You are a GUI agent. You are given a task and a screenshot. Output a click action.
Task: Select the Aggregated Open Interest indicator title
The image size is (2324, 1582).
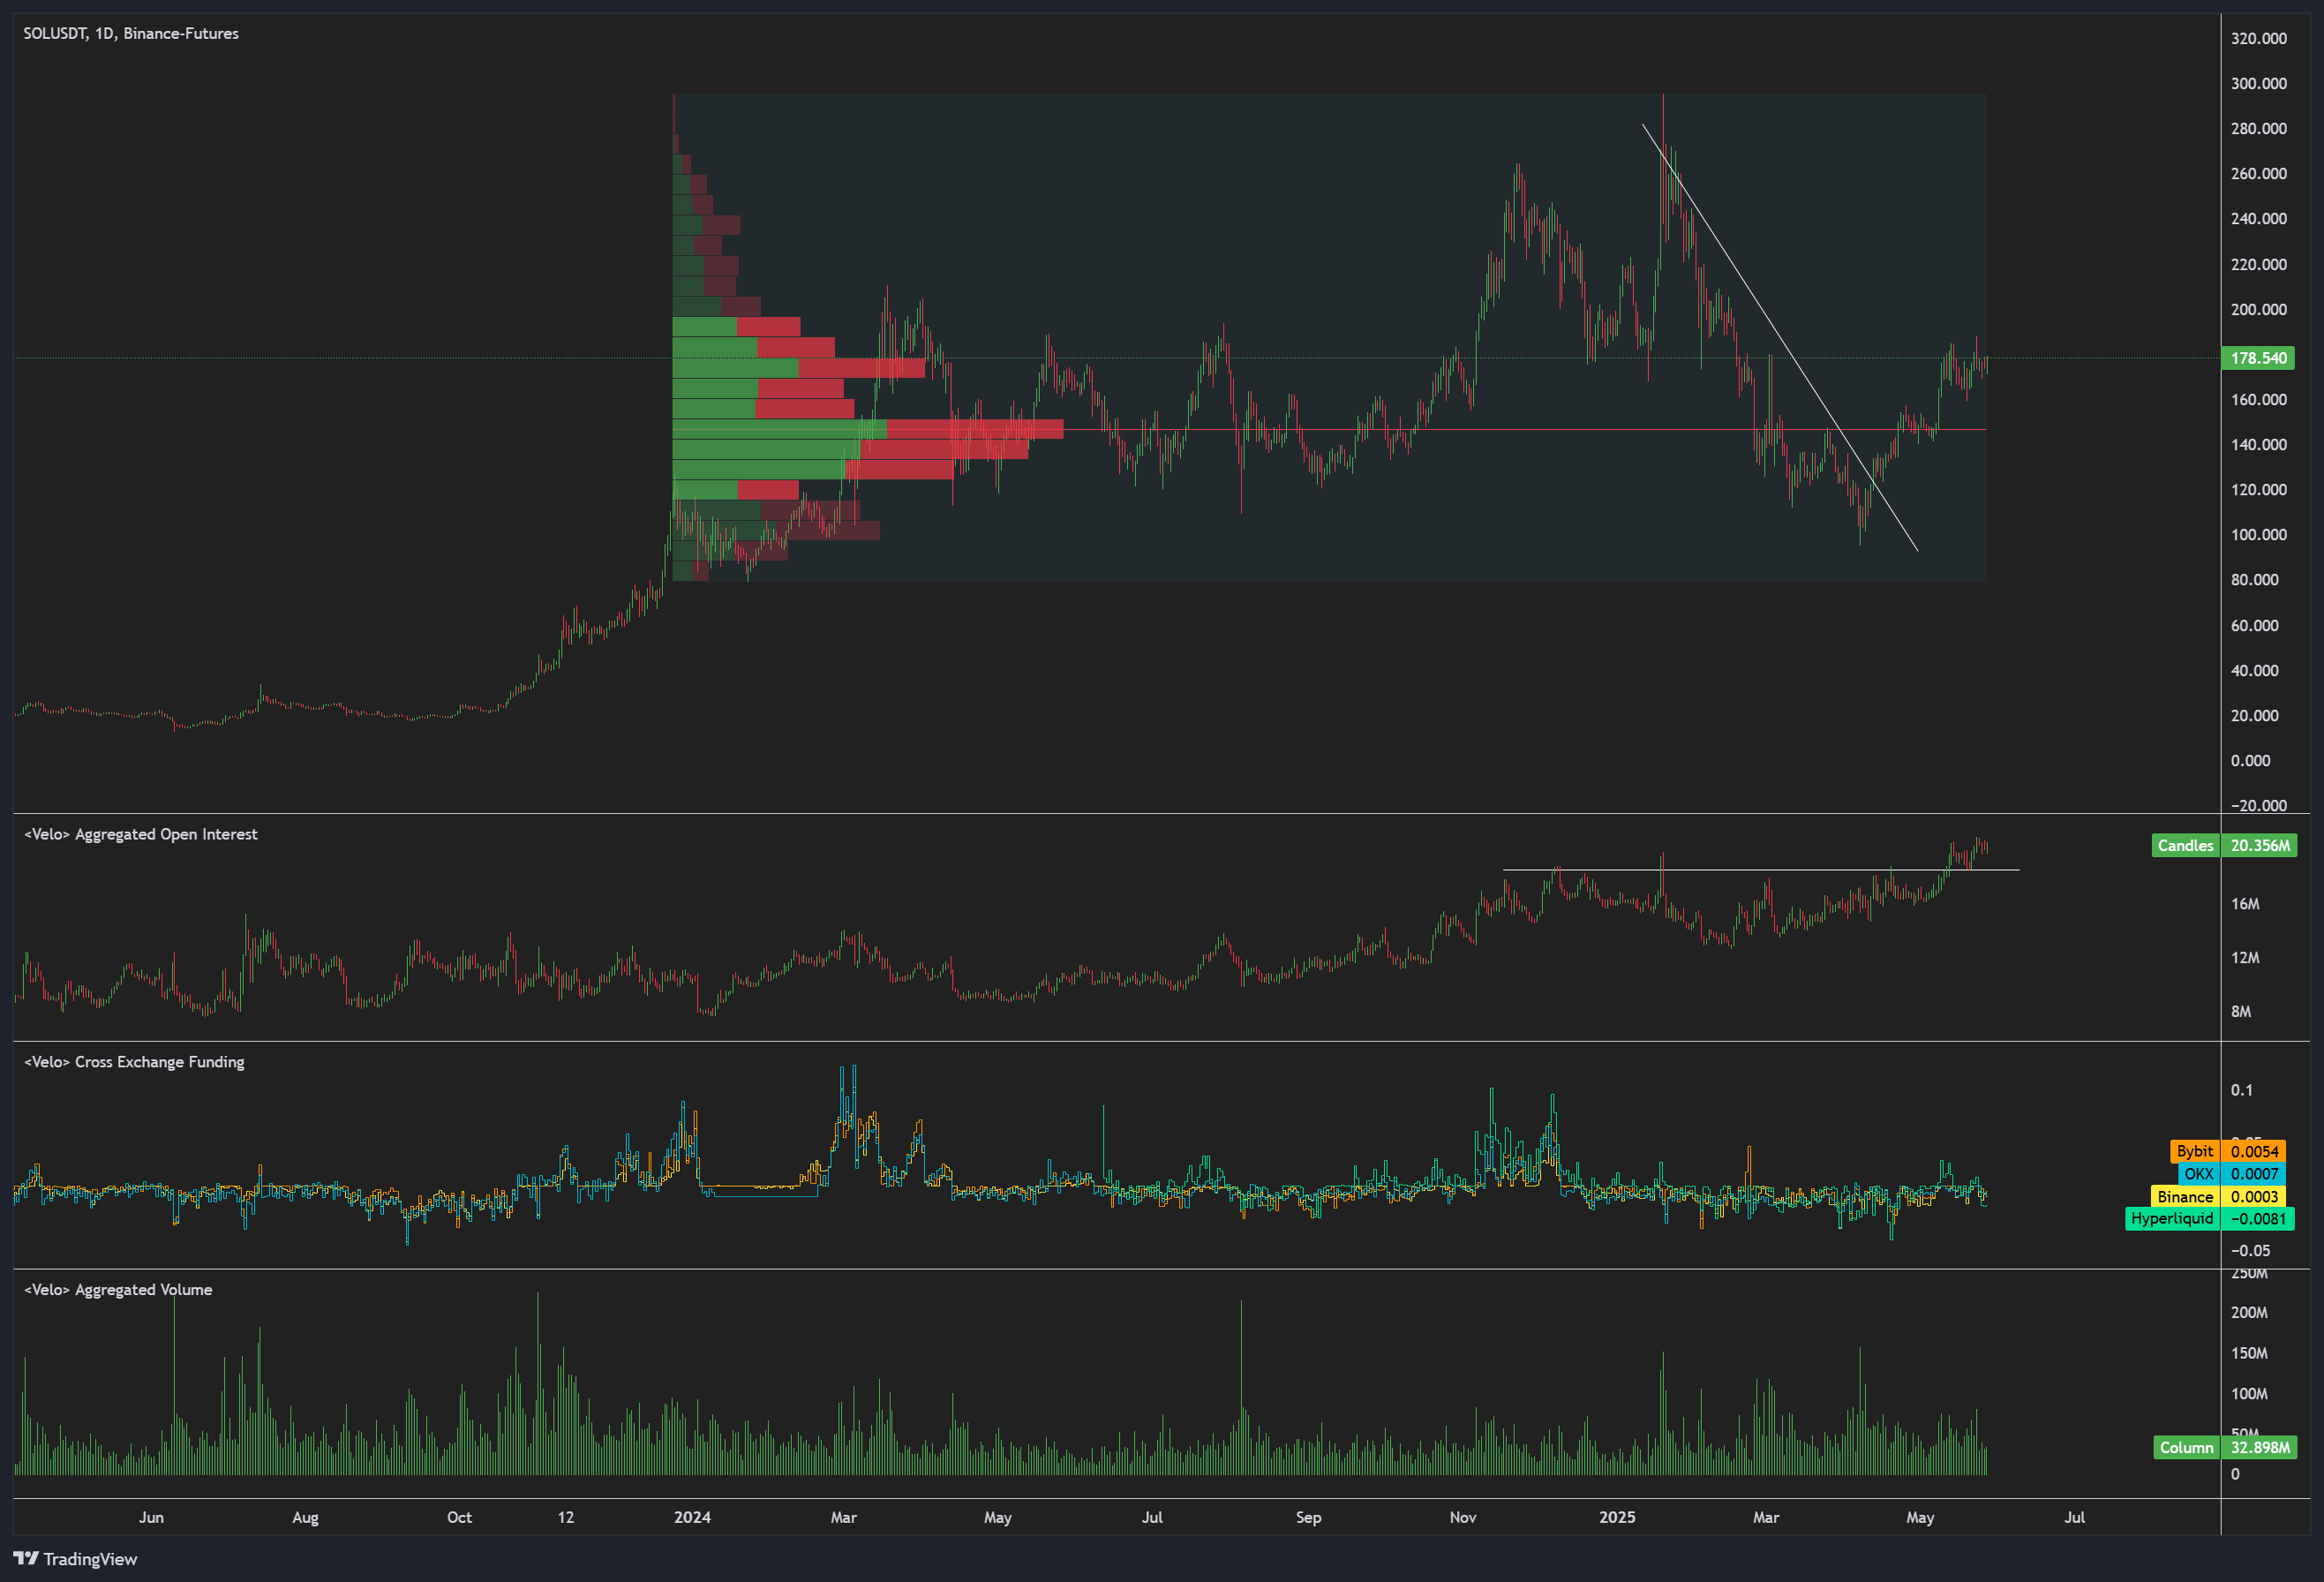click(141, 833)
